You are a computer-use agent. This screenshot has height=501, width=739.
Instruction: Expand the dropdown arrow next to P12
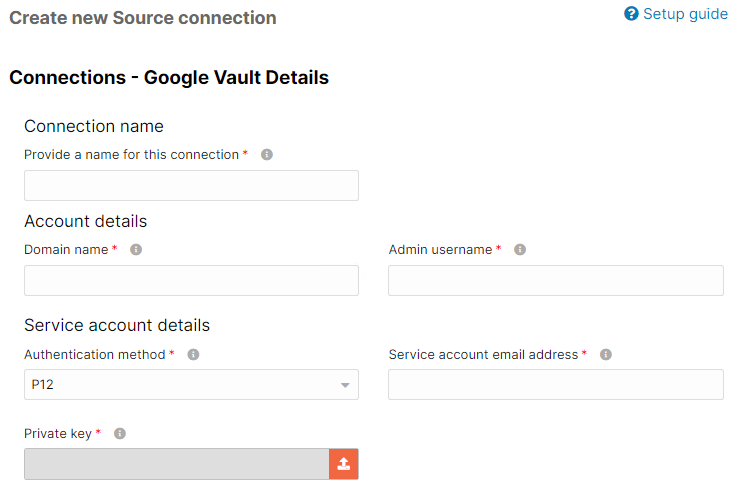(345, 385)
